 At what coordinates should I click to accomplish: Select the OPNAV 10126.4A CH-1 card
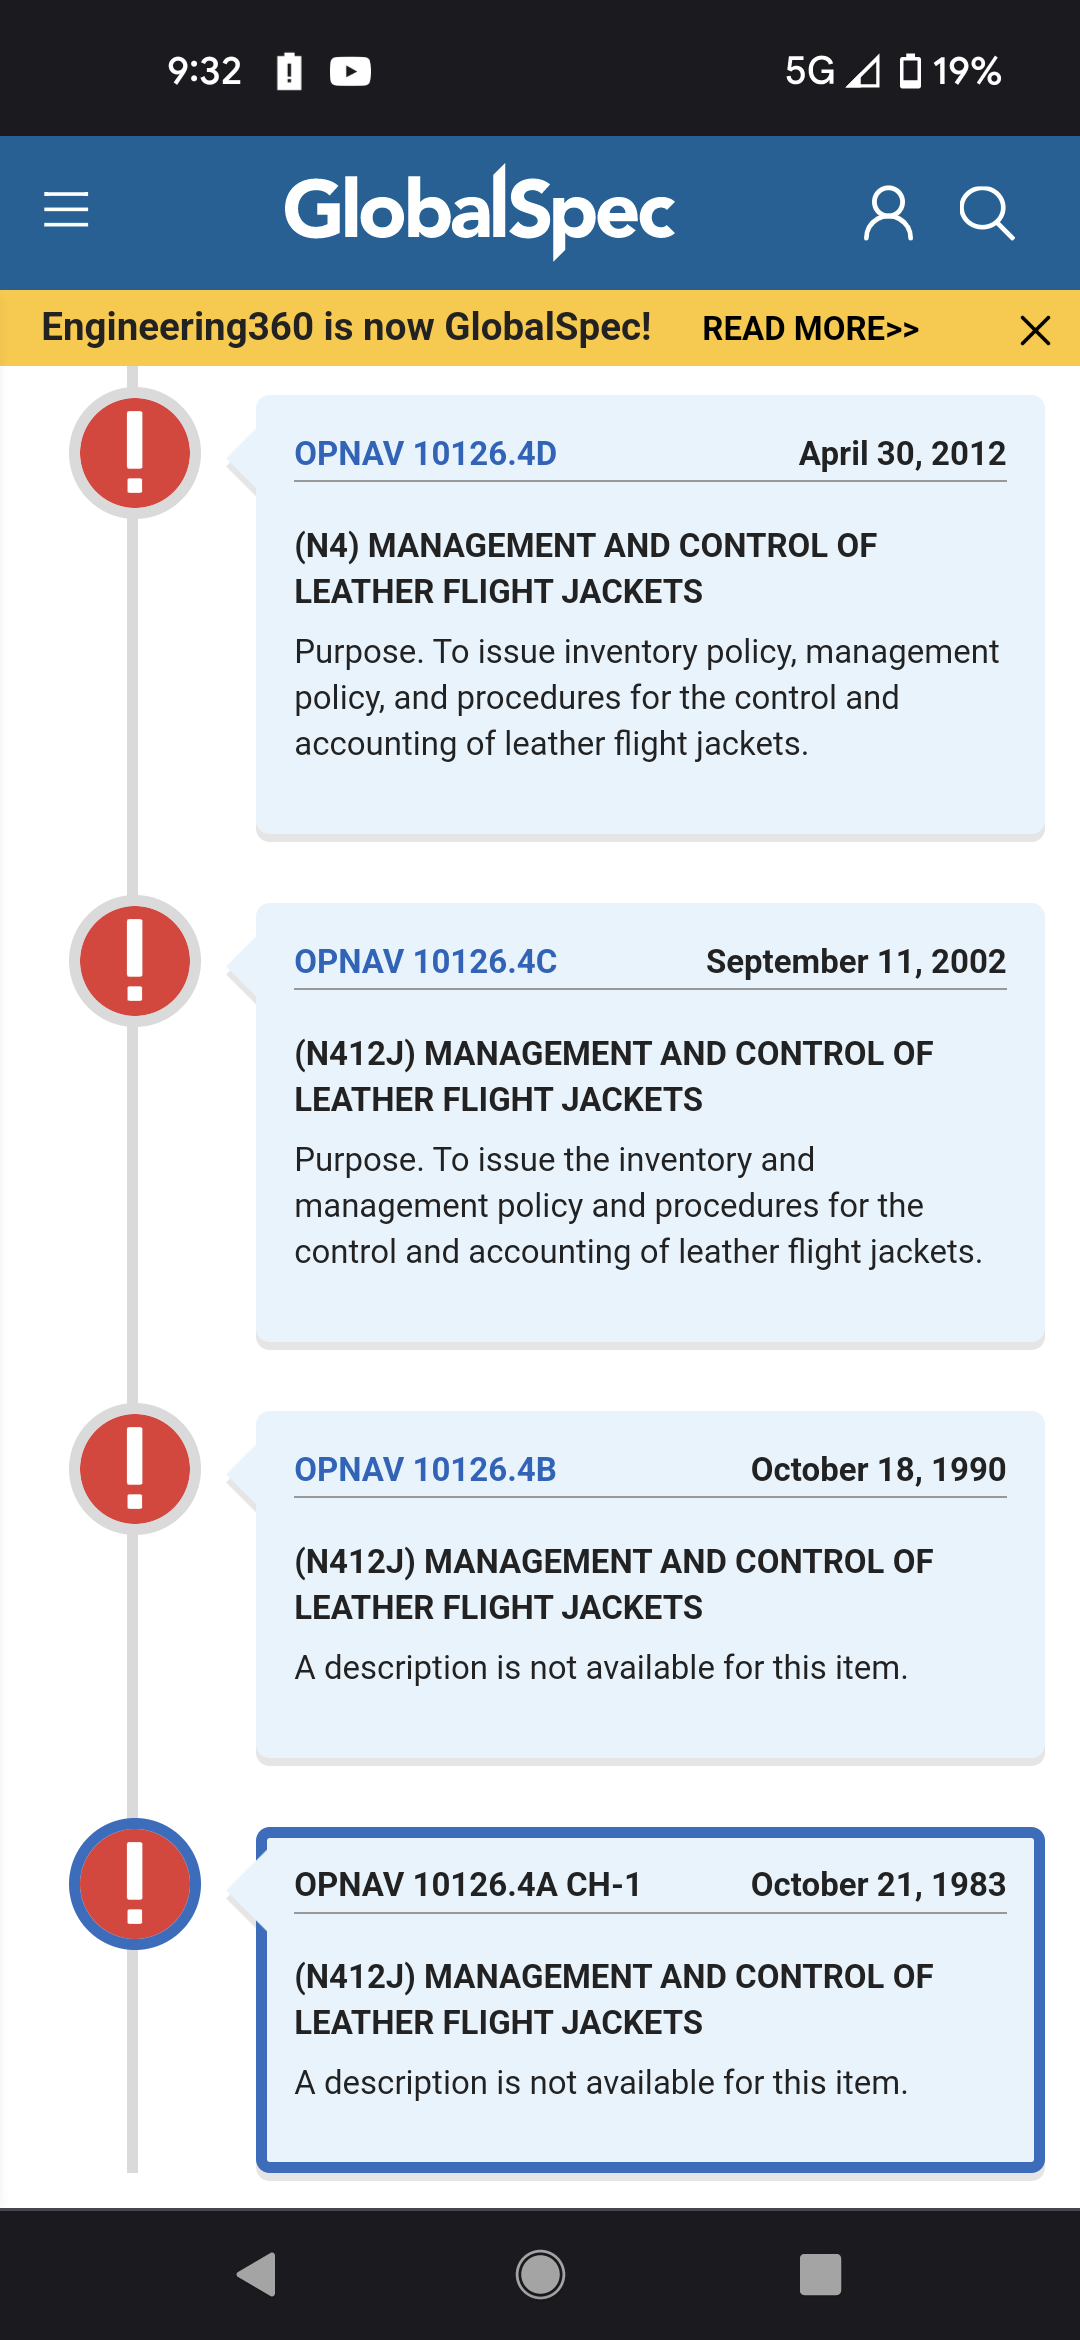click(x=650, y=2000)
